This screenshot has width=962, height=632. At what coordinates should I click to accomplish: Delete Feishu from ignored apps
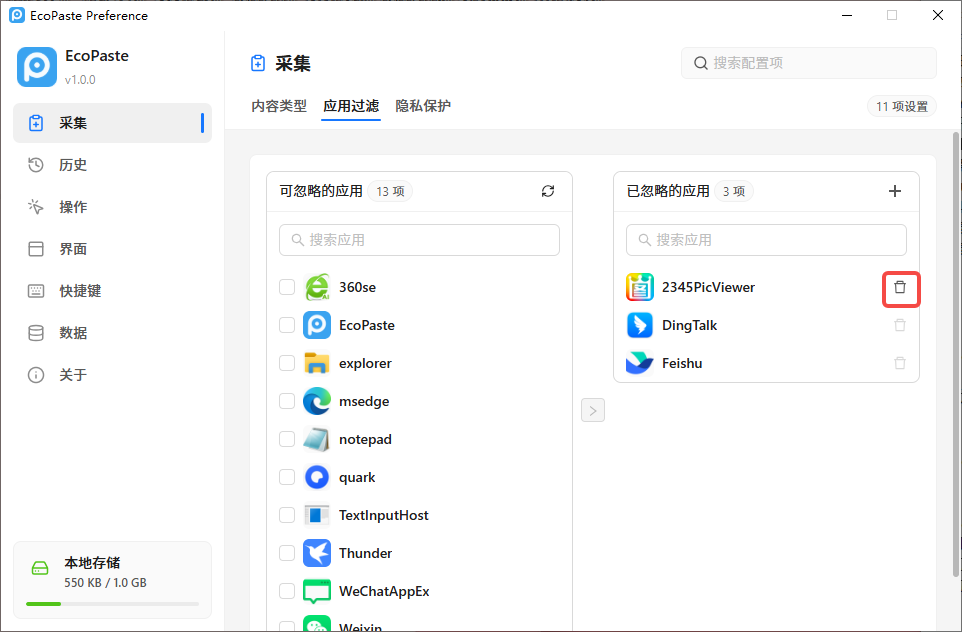[900, 363]
